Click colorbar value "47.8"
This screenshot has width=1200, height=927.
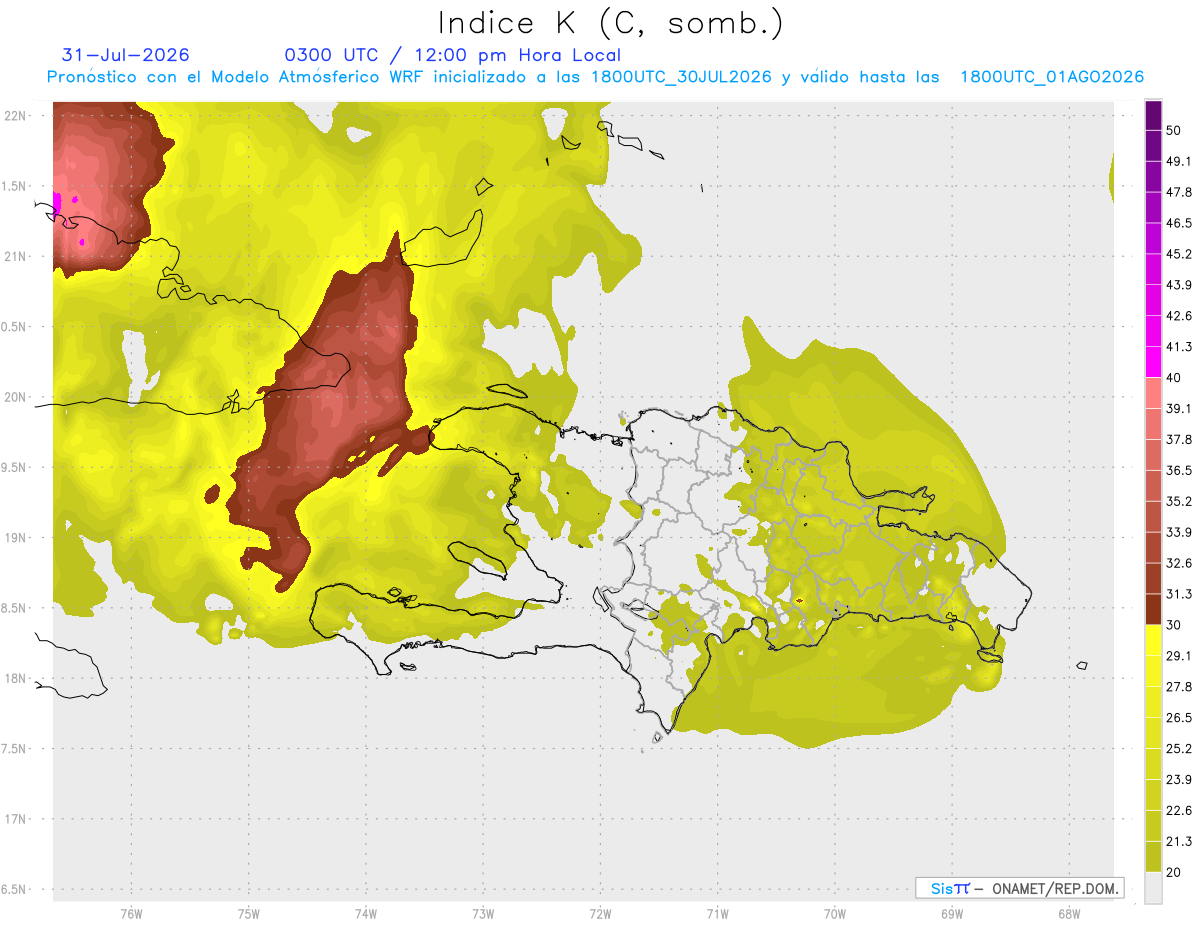point(1179,193)
